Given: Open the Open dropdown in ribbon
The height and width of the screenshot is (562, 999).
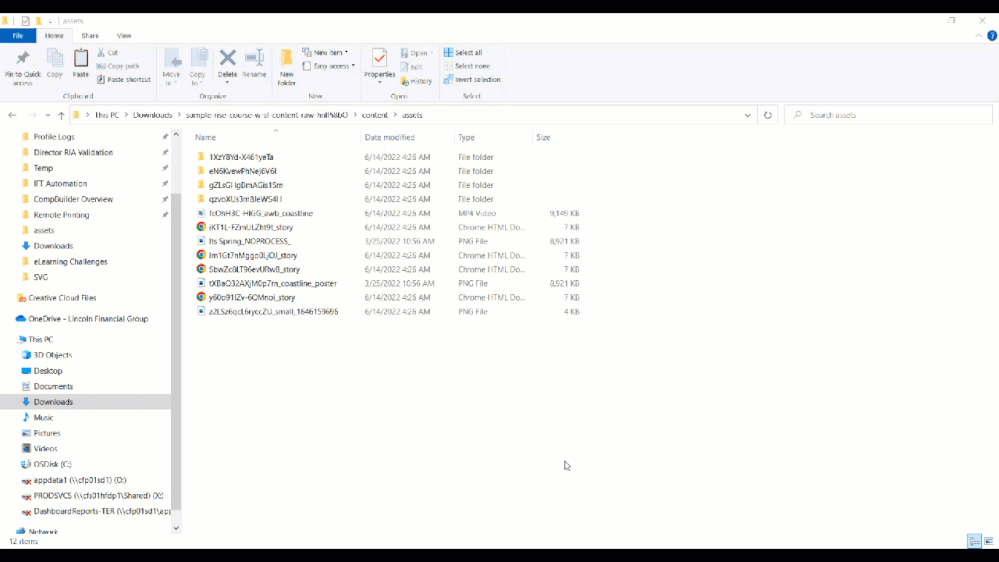Looking at the screenshot, I should pos(417,53).
